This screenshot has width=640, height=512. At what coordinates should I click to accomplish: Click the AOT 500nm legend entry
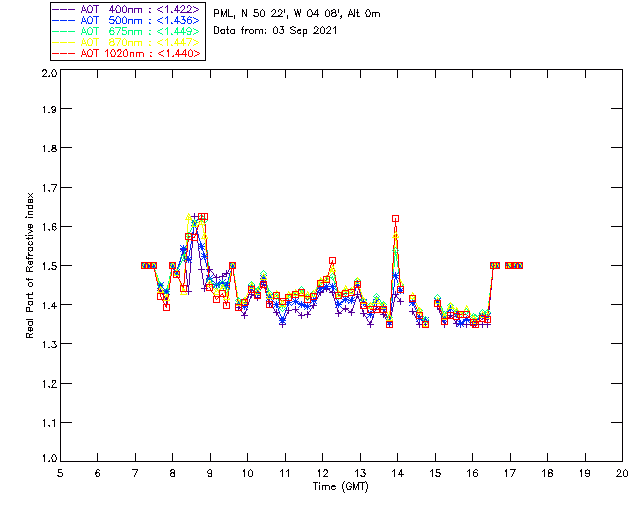coord(127,20)
